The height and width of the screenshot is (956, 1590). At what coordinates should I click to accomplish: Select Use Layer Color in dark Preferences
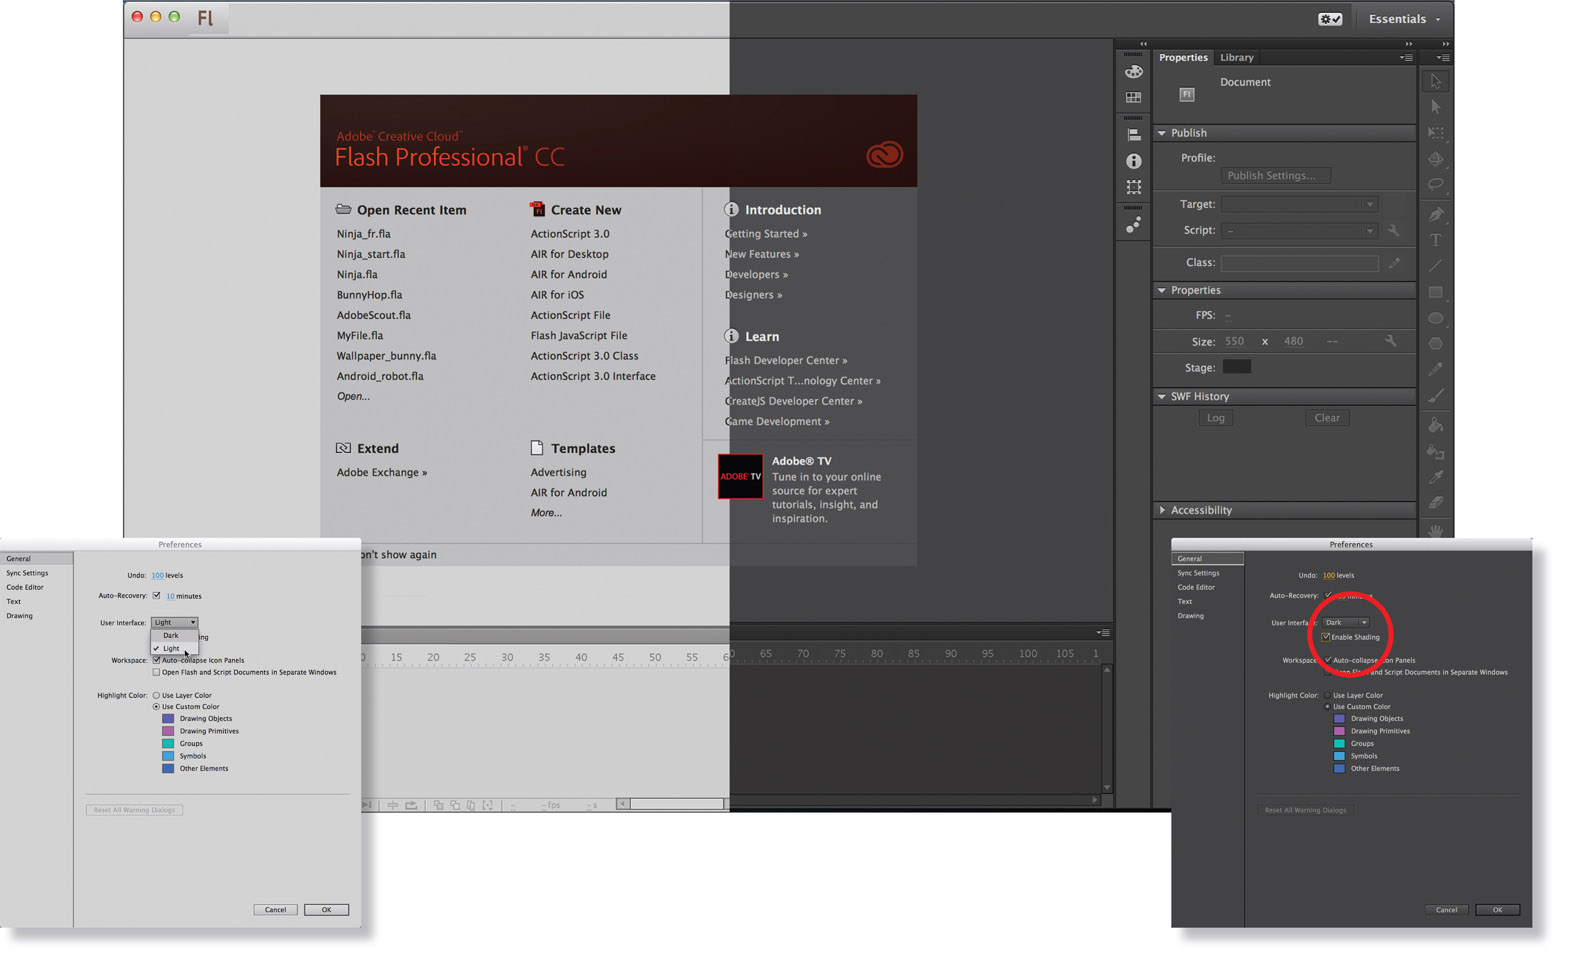pos(1328,695)
